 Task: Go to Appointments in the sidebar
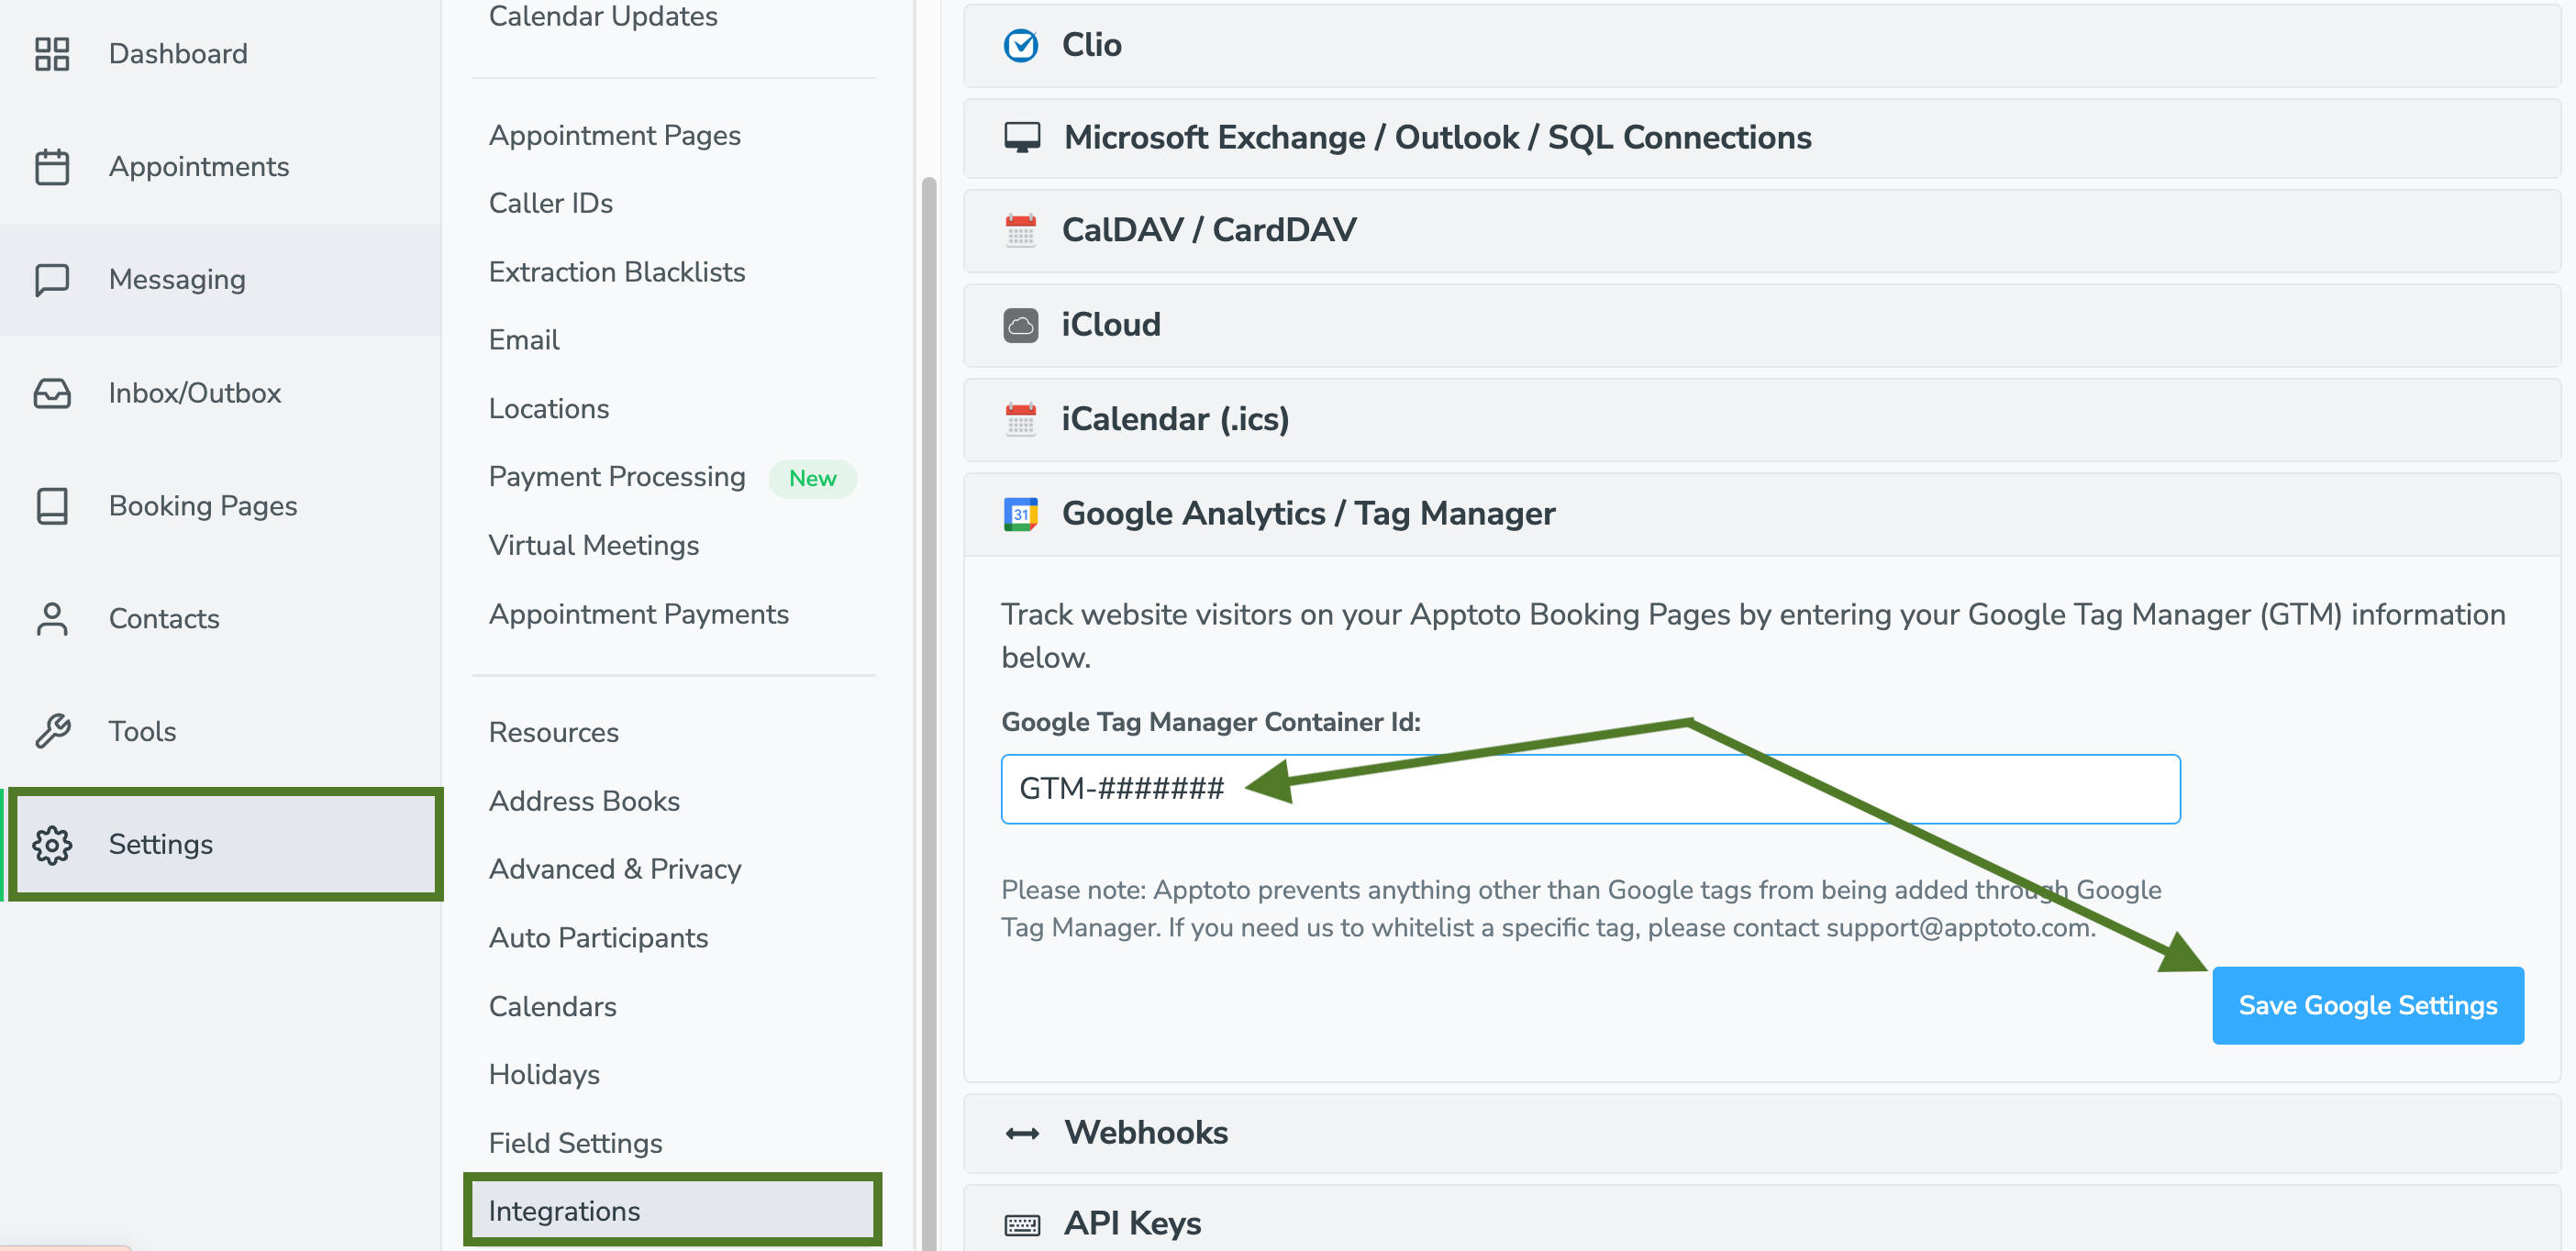[220, 167]
